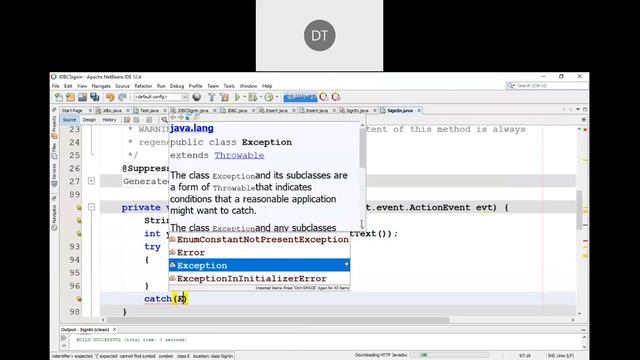Screen dimensions: 640x360
Task: Click the hint icon beside the private method line
Action: click(x=79, y=208)
